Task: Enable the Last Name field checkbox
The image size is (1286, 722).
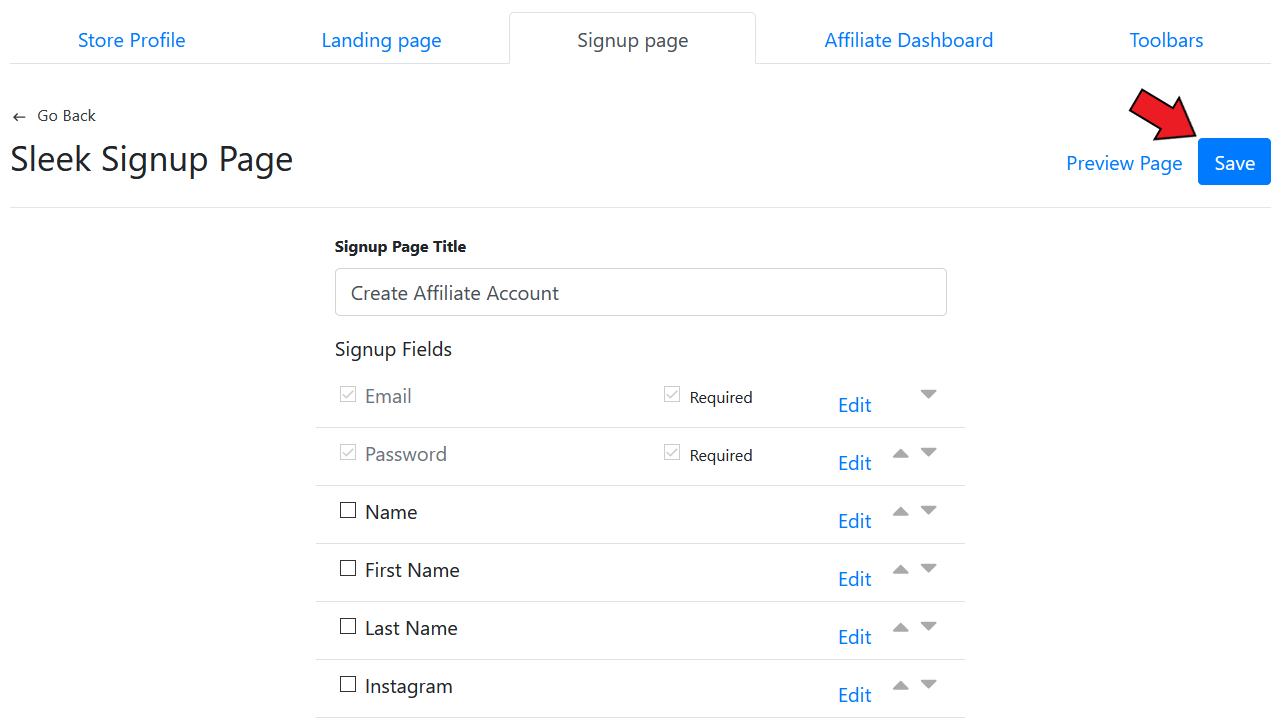Action: tap(348, 626)
